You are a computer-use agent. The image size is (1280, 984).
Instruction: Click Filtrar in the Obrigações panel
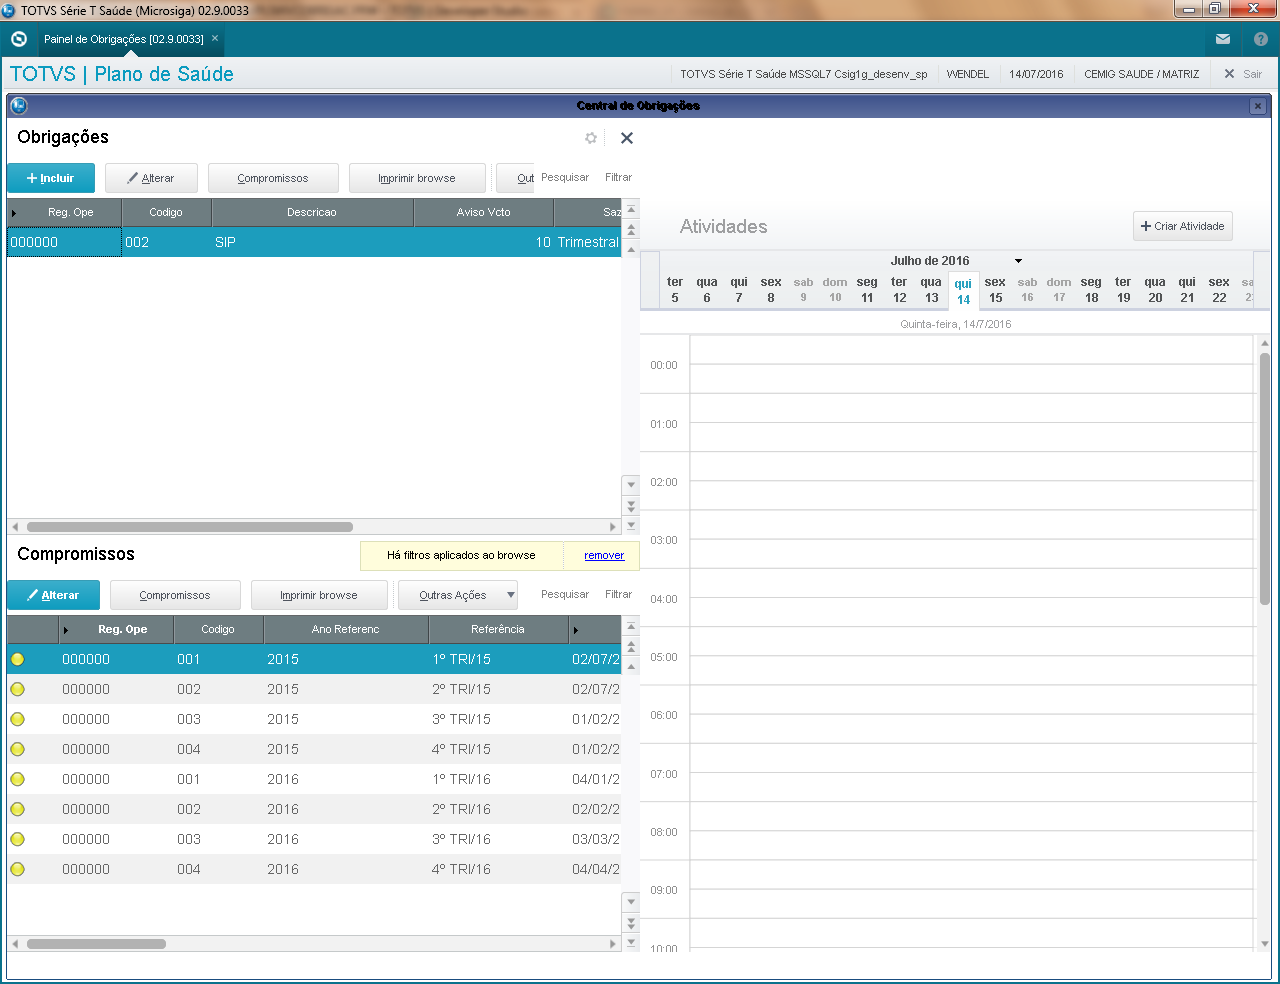coord(618,177)
